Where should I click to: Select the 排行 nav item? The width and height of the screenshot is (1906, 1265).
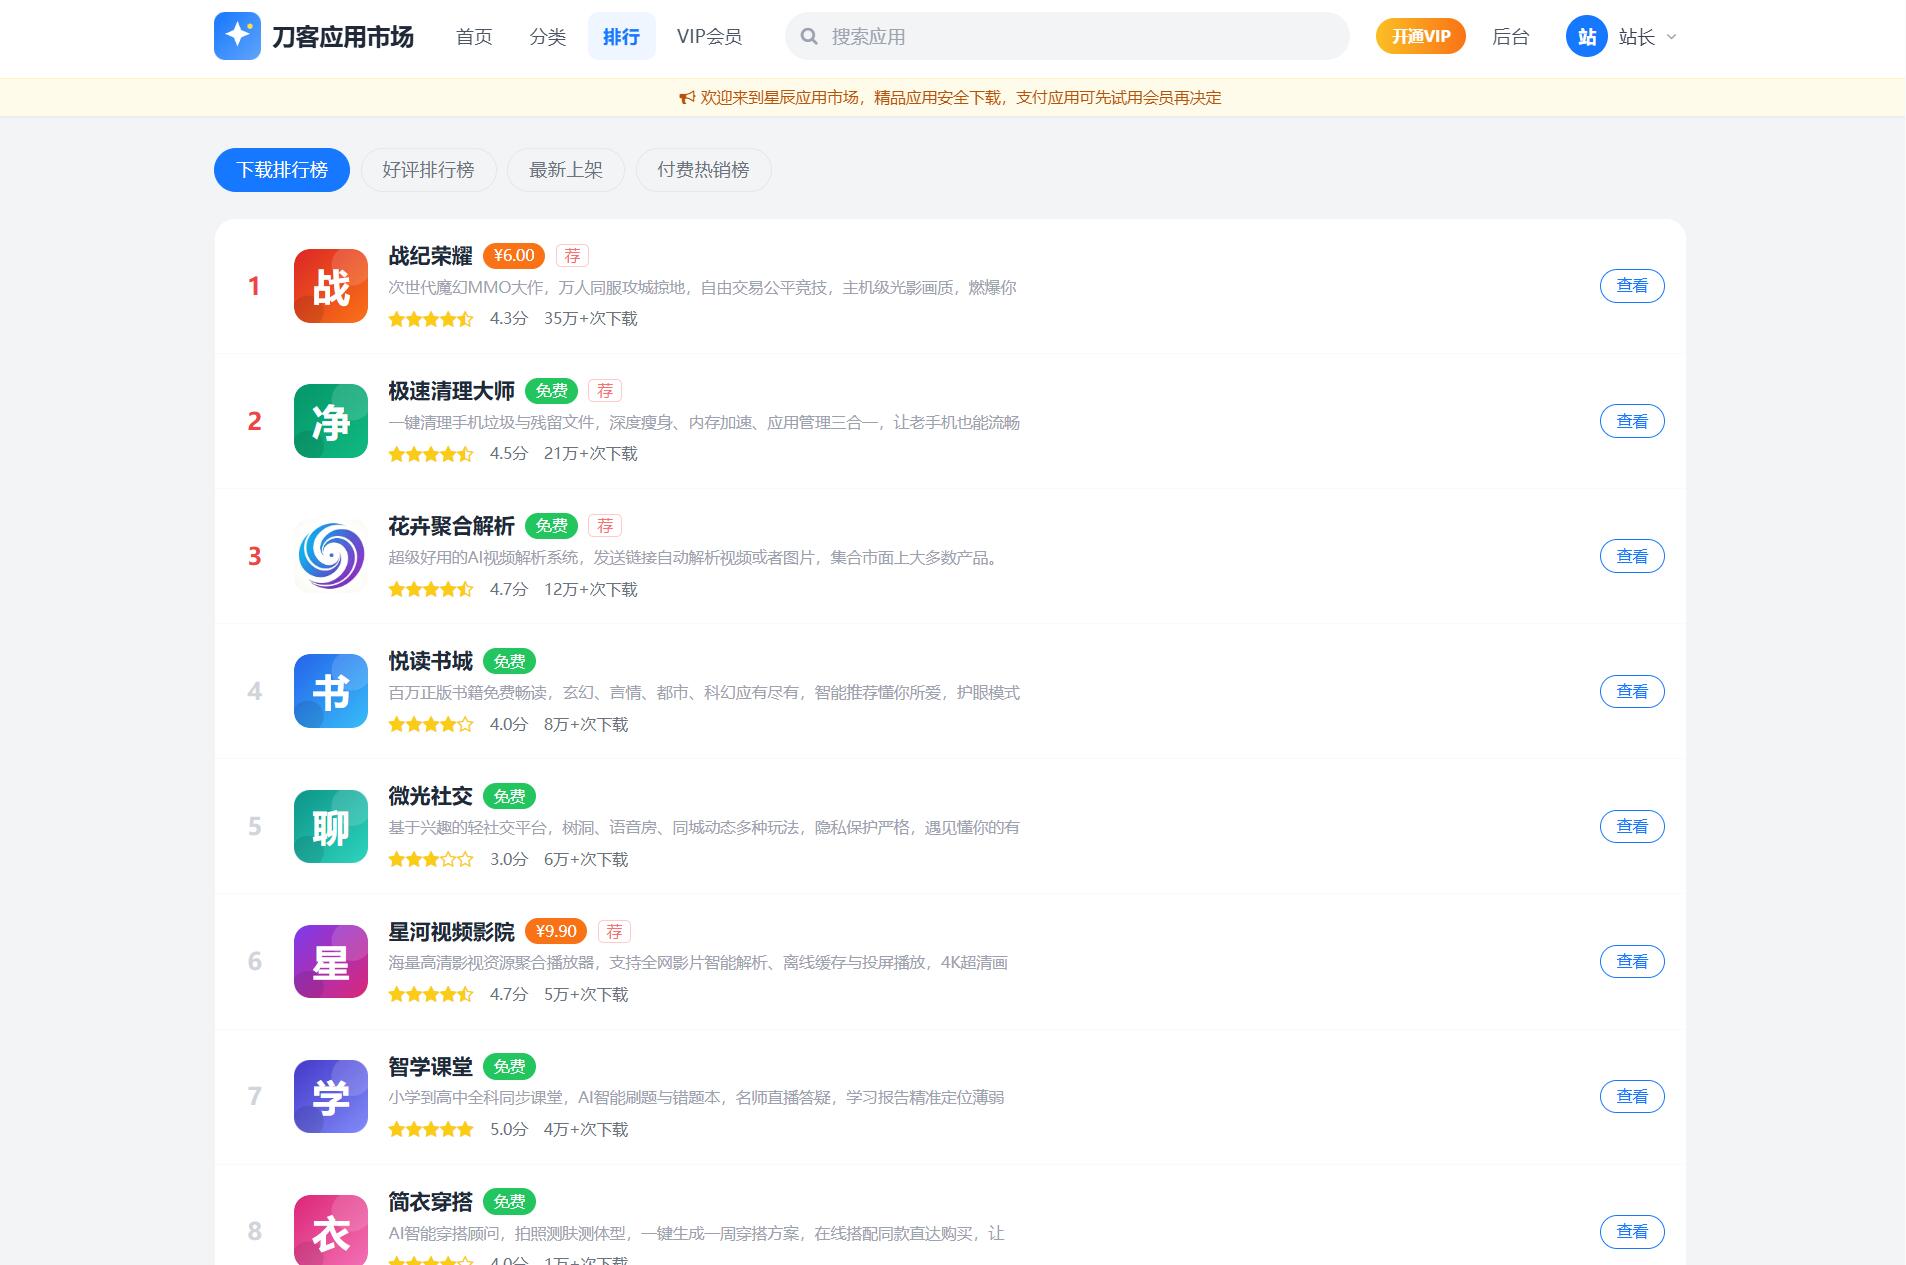(x=621, y=37)
